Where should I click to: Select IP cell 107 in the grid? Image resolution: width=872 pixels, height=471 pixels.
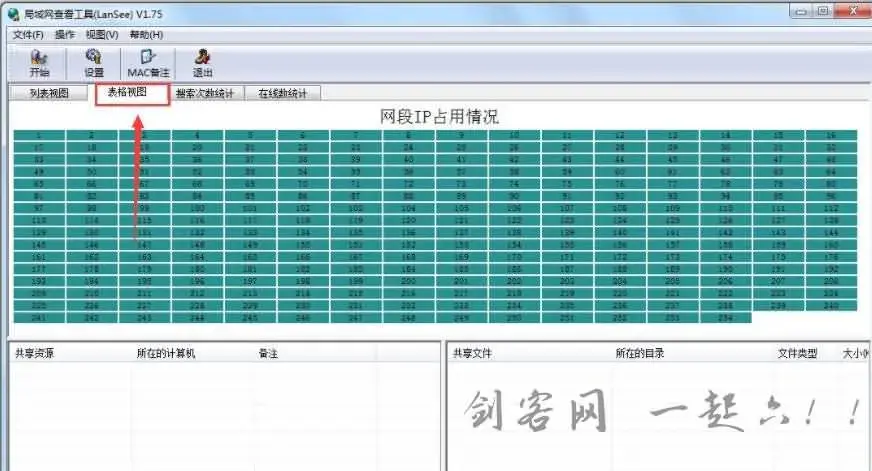567,208
